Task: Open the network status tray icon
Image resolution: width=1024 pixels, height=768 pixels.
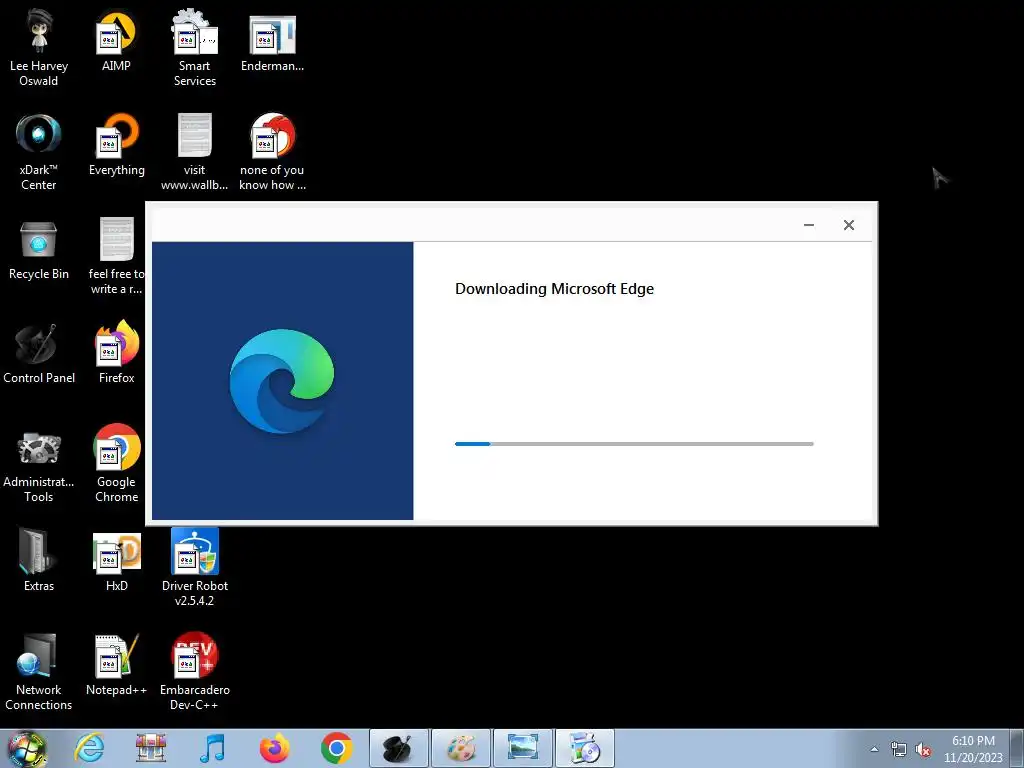Action: [899, 749]
